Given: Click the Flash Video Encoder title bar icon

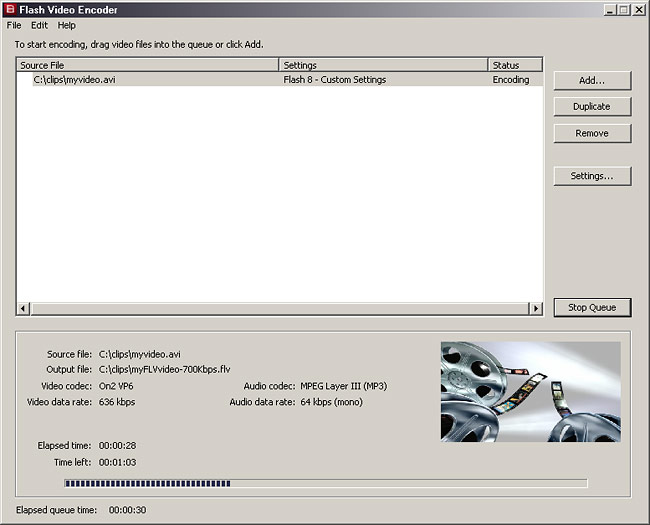Looking at the screenshot, I should [10, 9].
